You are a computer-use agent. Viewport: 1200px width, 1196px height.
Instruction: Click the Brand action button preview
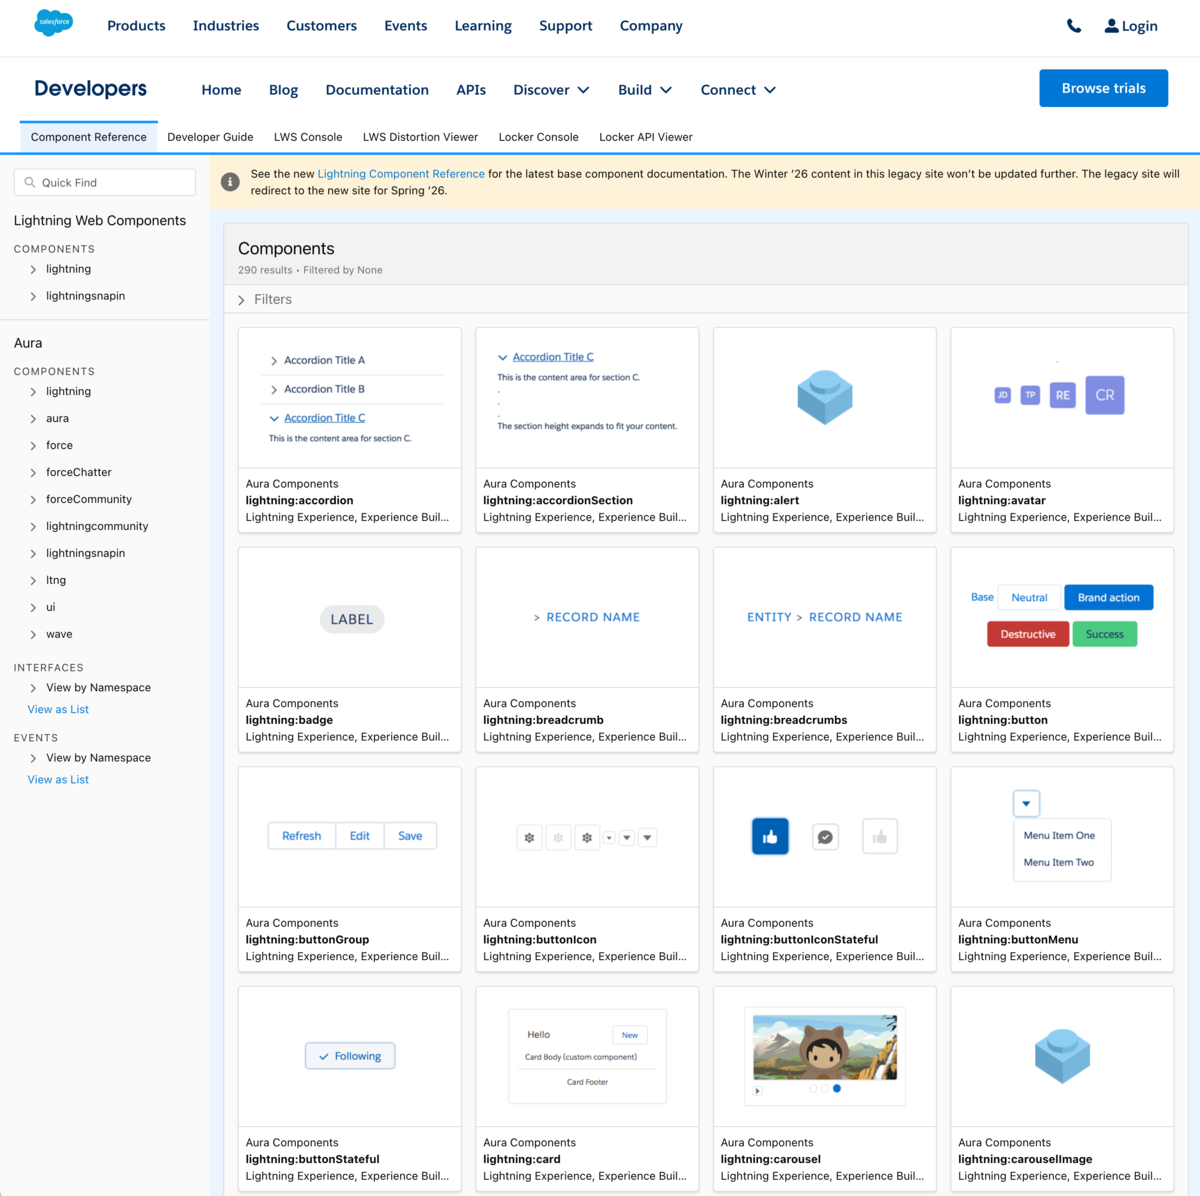tap(1109, 598)
